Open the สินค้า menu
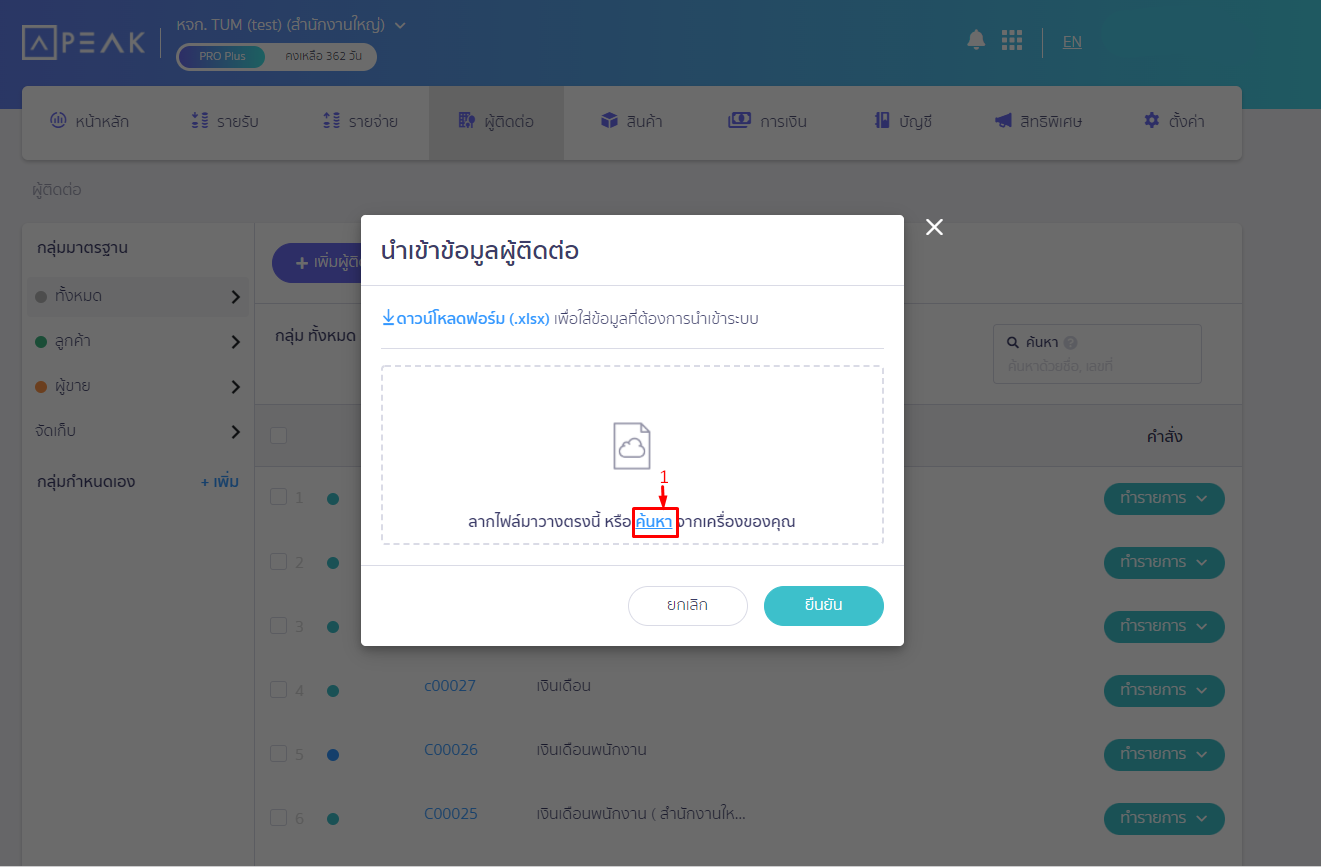This screenshot has height=868, width=1321. (631, 122)
